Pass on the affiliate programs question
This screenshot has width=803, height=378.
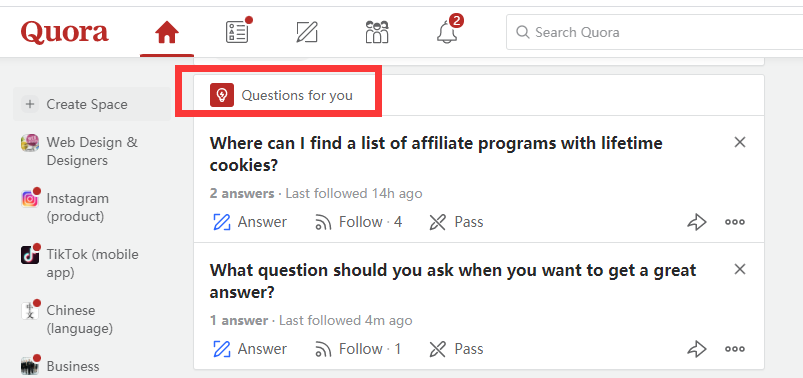click(x=456, y=222)
